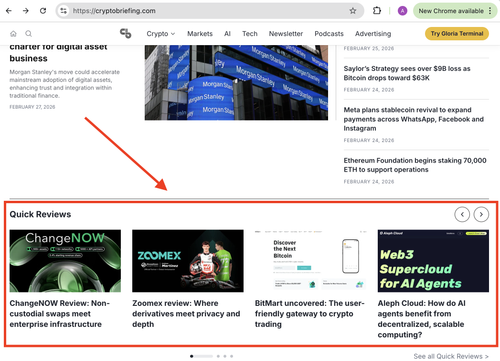Open the Chrome profile avatar
The height and width of the screenshot is (361, 500).
(402, 11)
